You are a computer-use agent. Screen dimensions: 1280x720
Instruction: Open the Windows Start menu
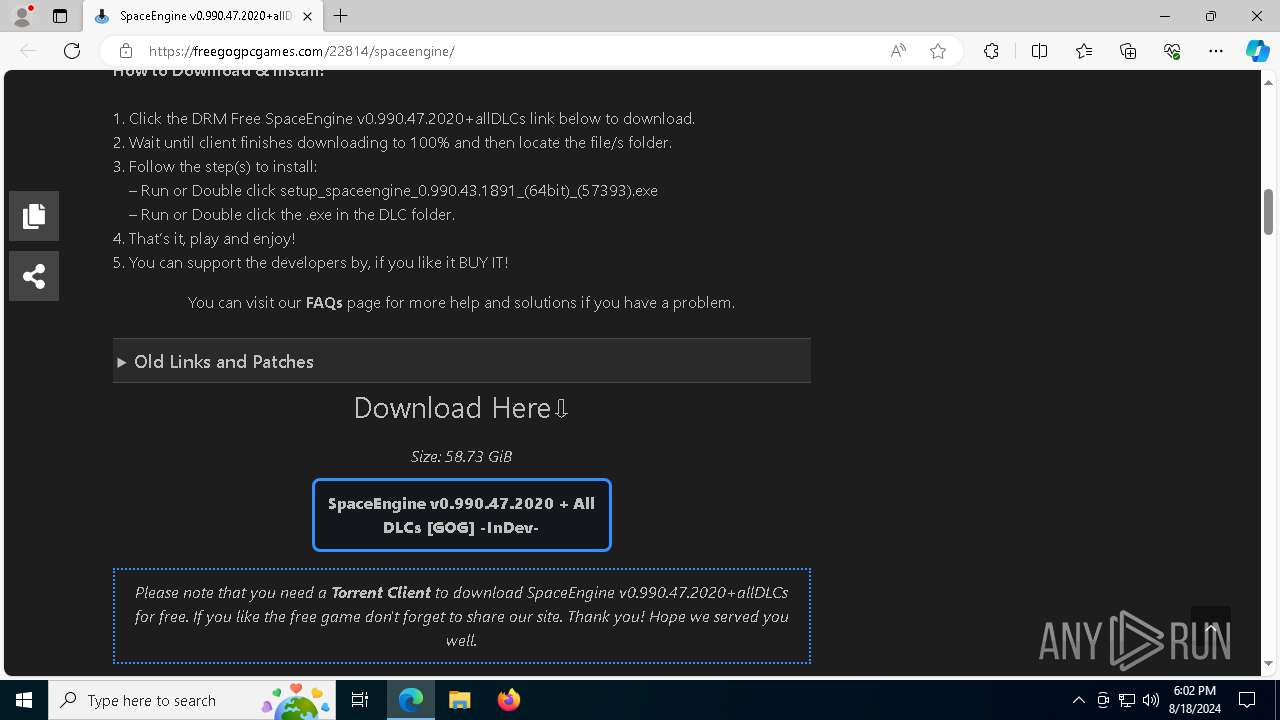pyautogui.click(x=24, y=700)
